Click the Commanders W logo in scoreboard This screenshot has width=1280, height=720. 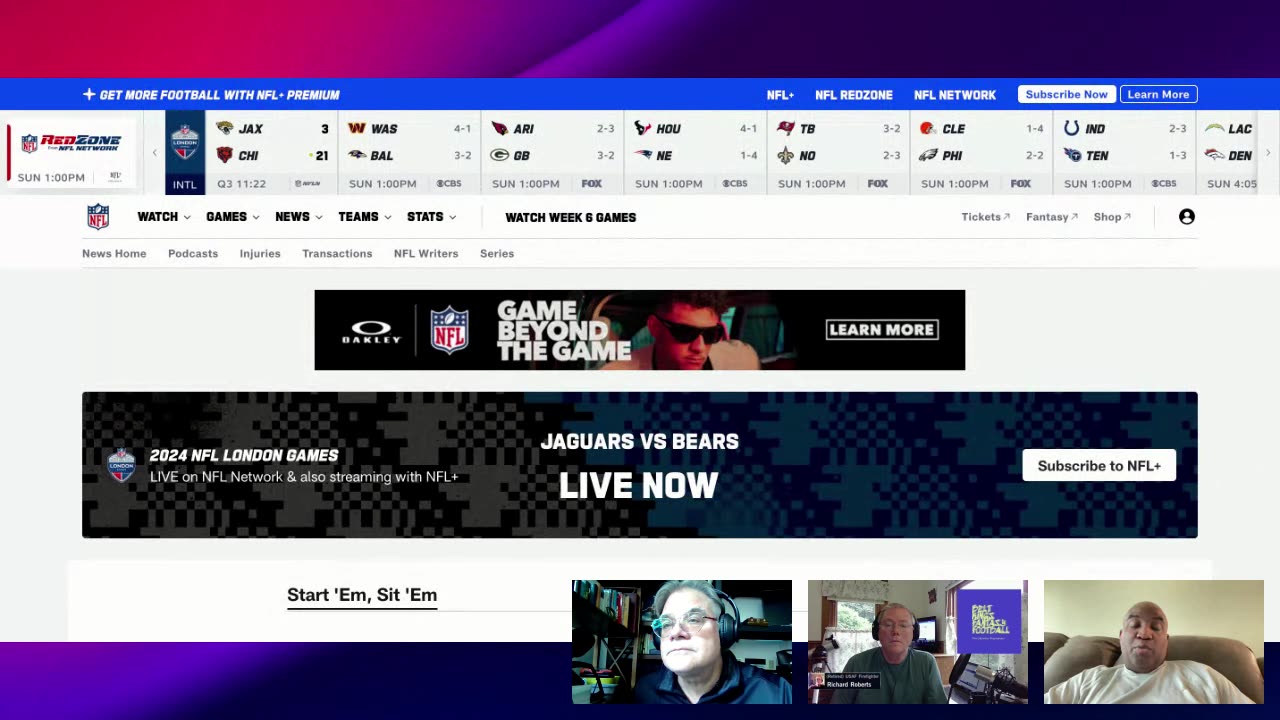click(x=357, y=128)
